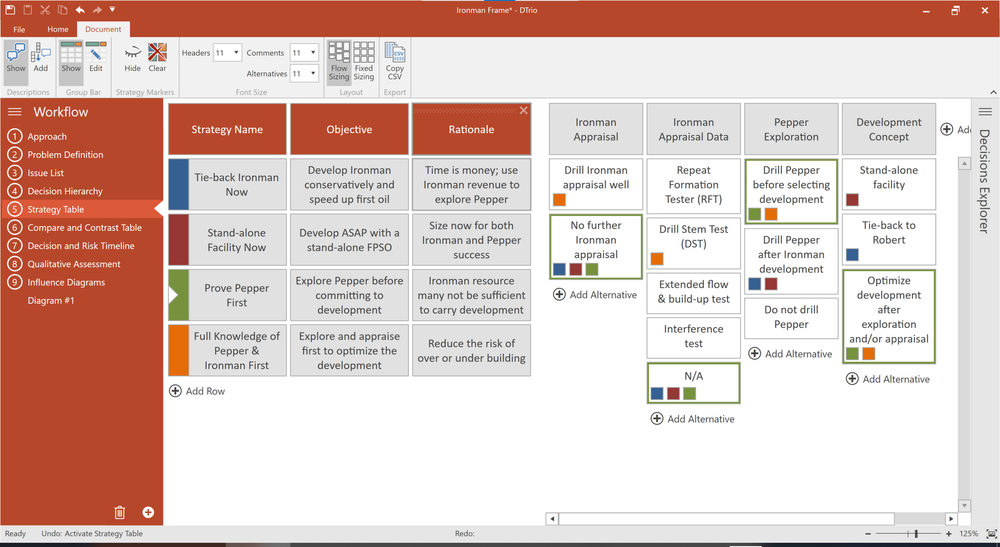Click orange marker under Drill Stem Test

(657, 258)
